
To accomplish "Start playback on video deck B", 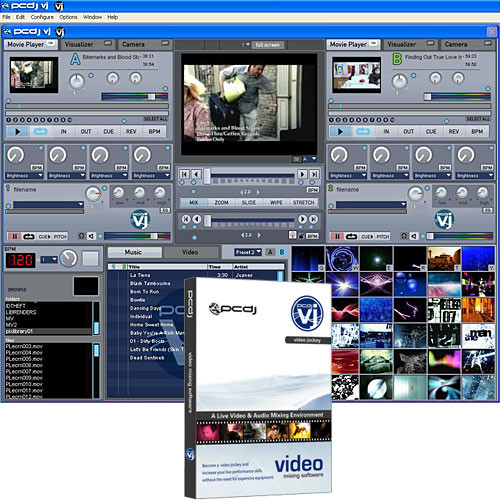I will click(340, 132).
